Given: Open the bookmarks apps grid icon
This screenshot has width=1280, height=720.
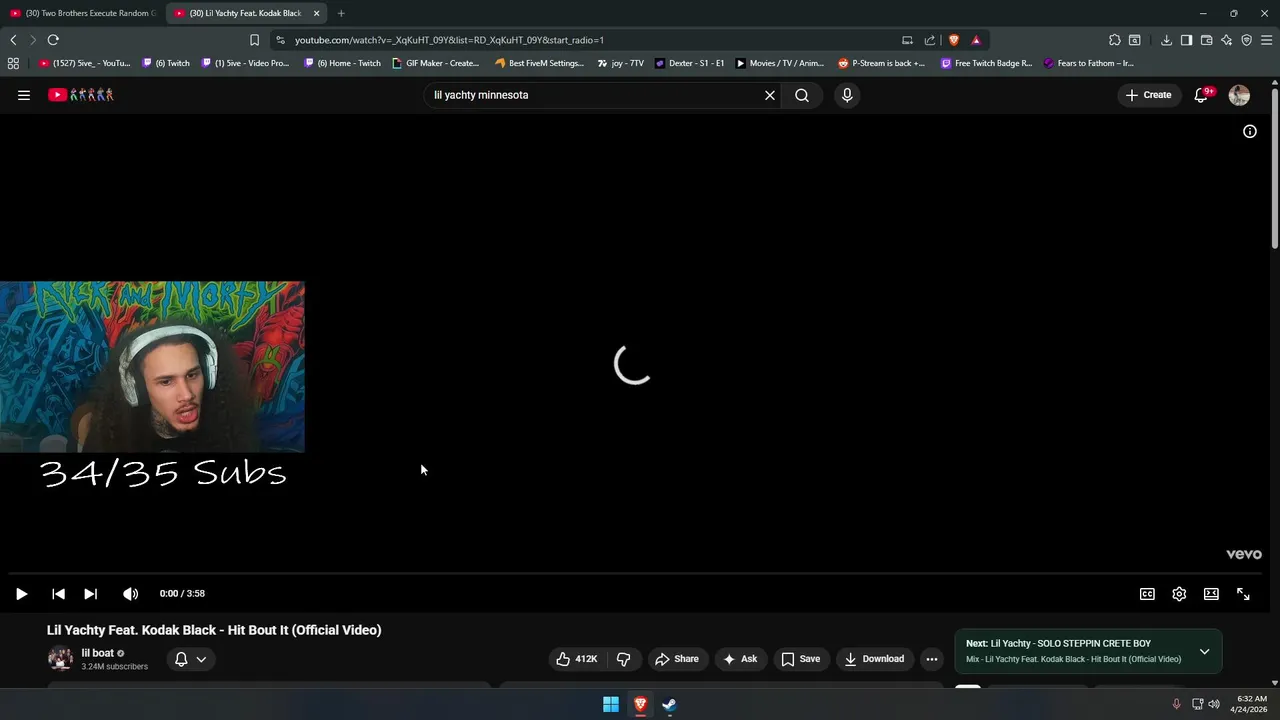Looking at the screenshot, I should [x=13, y=63].
